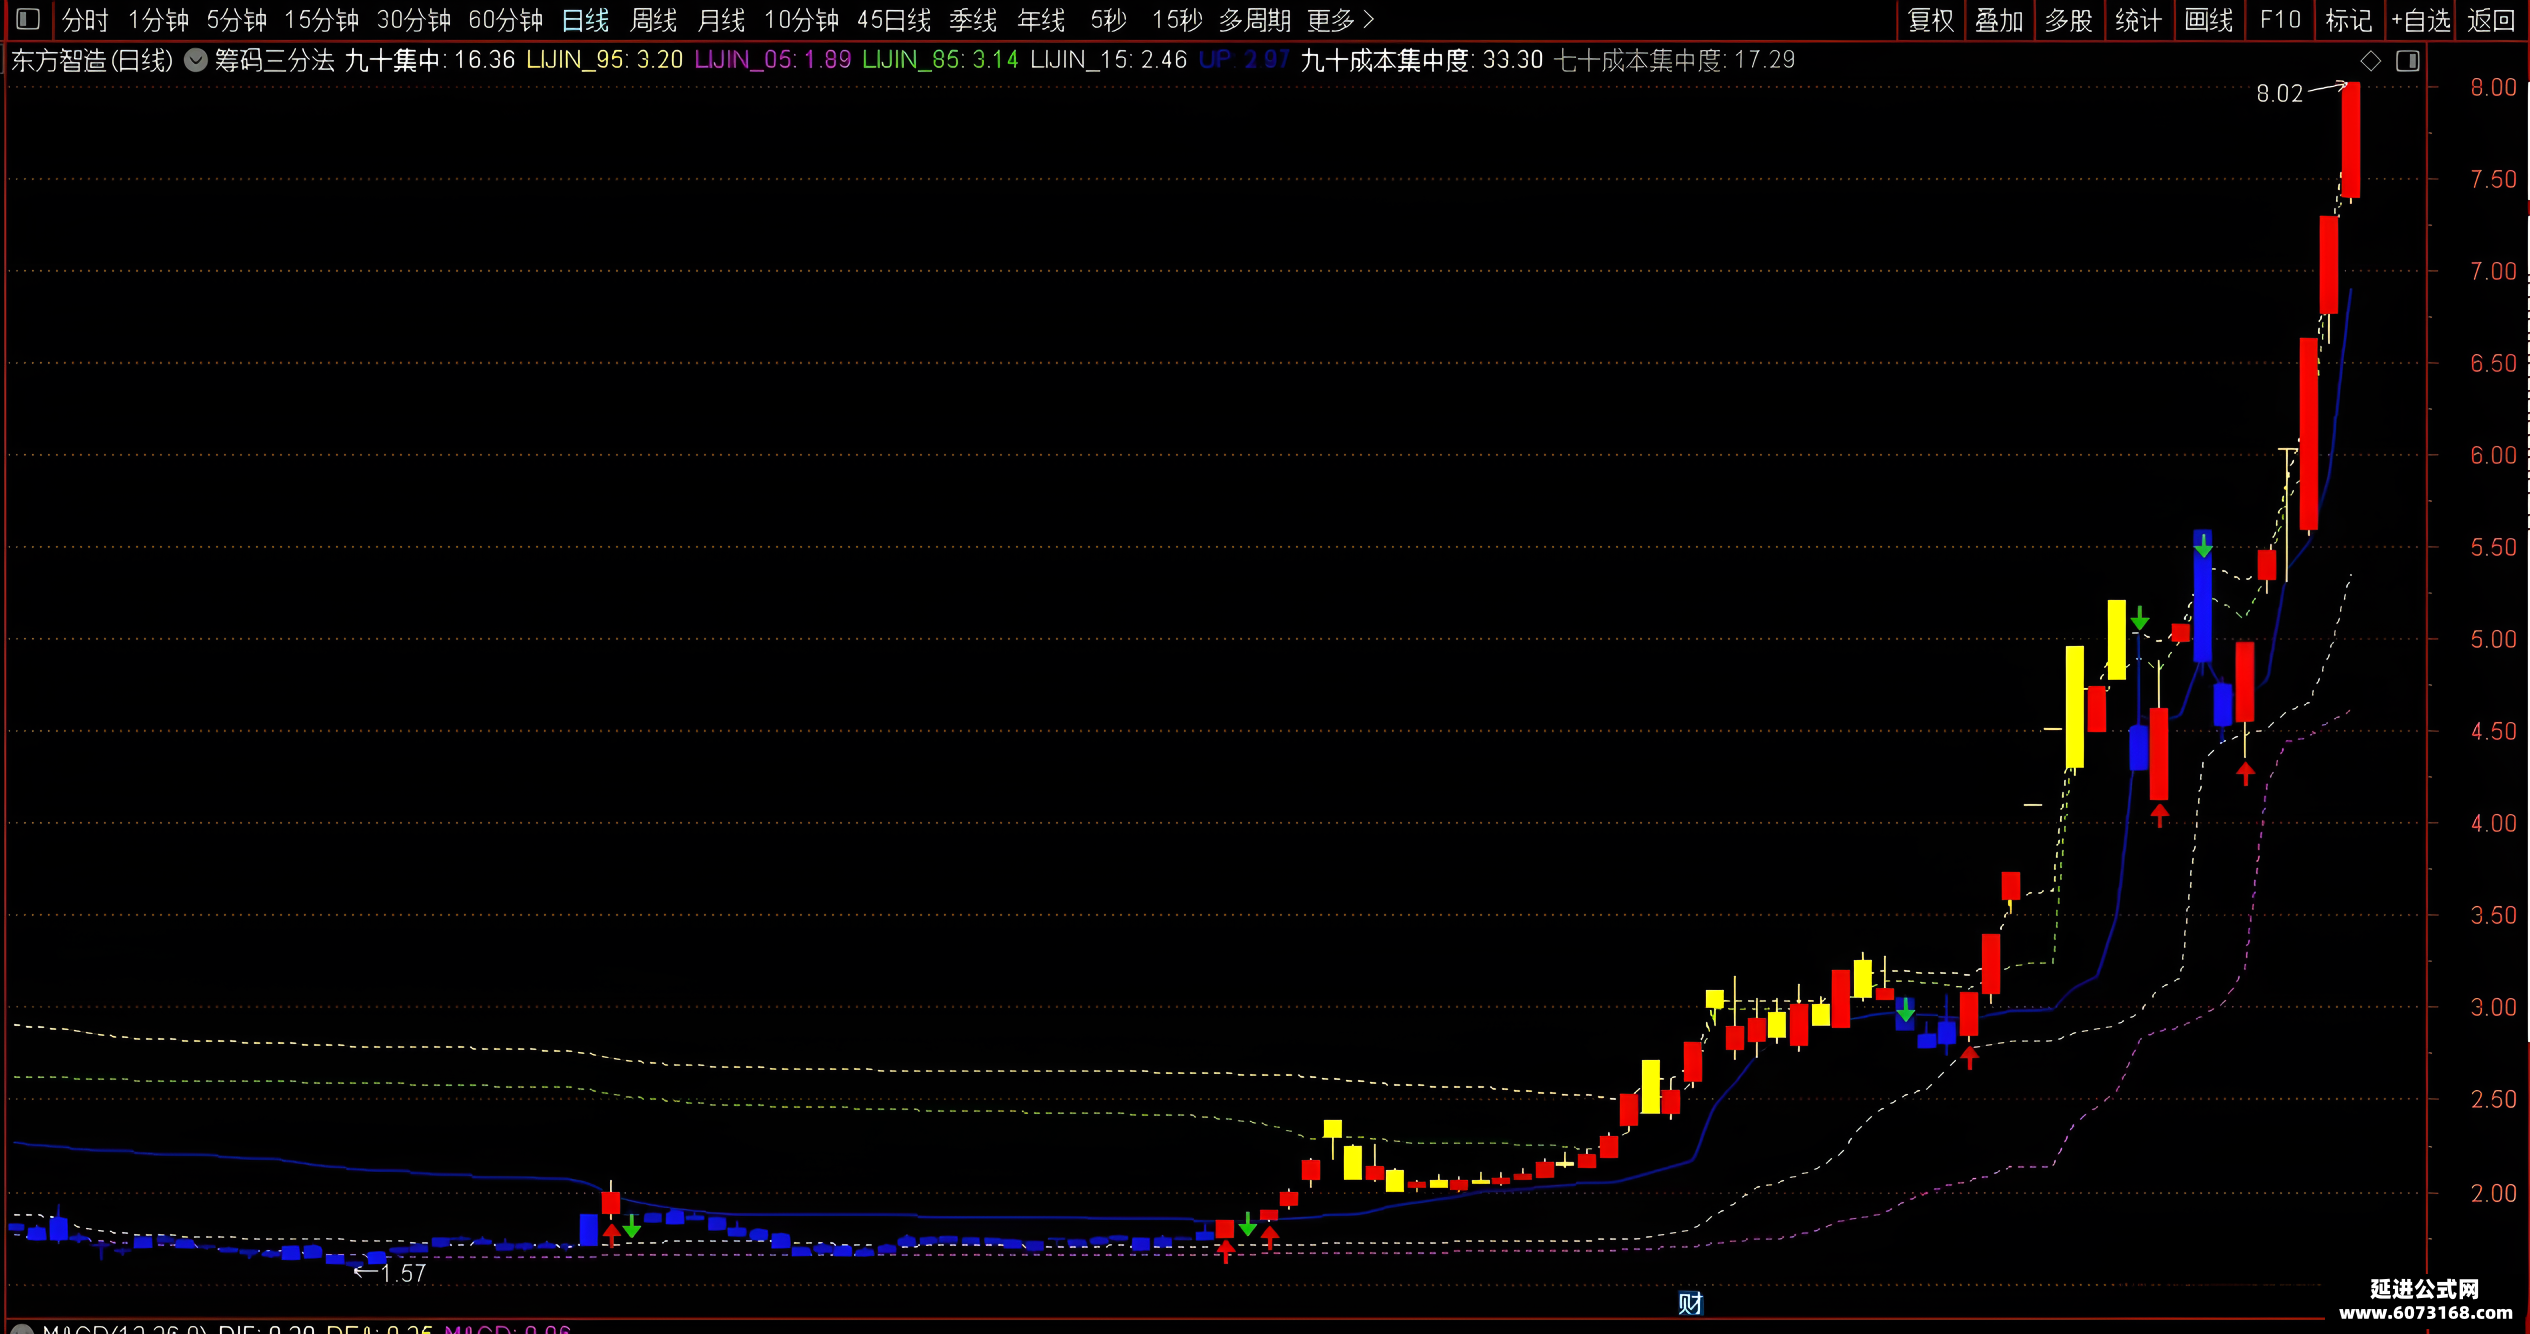
Task: Click 返回 to go back
Action: (2490, 20)
